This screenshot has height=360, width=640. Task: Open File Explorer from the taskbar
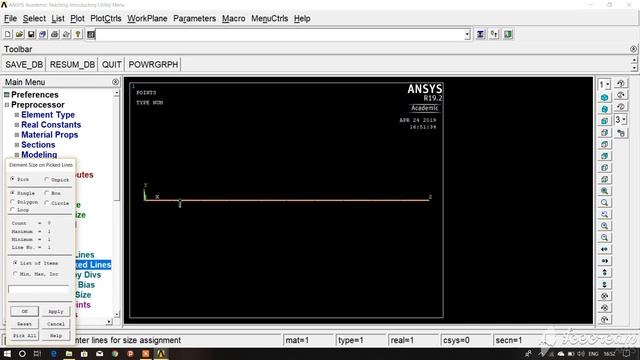click(x=69, y=354)
